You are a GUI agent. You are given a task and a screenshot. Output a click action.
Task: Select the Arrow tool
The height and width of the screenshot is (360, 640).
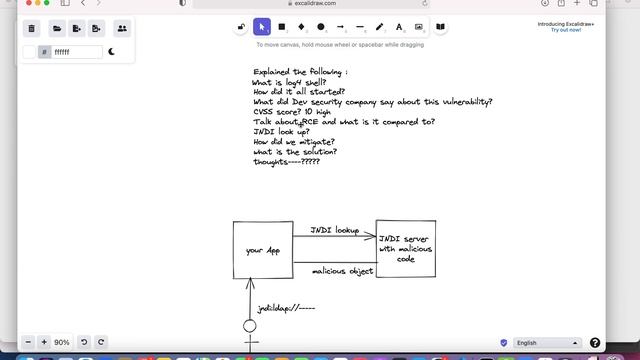(340, 27)
